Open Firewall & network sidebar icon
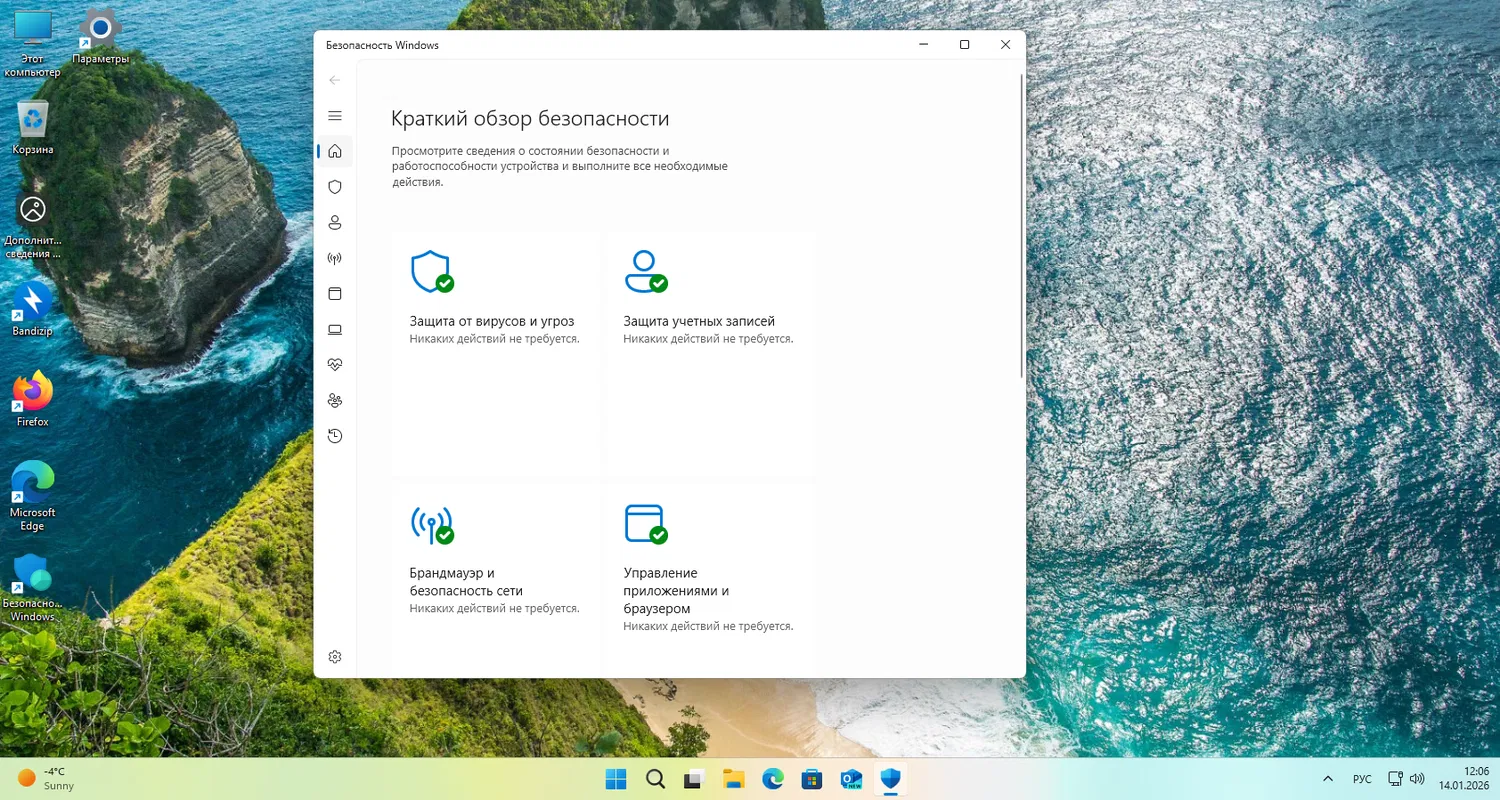Image resolution: width=1500 pixels, height=800 pixels. [x=335, y=258]
